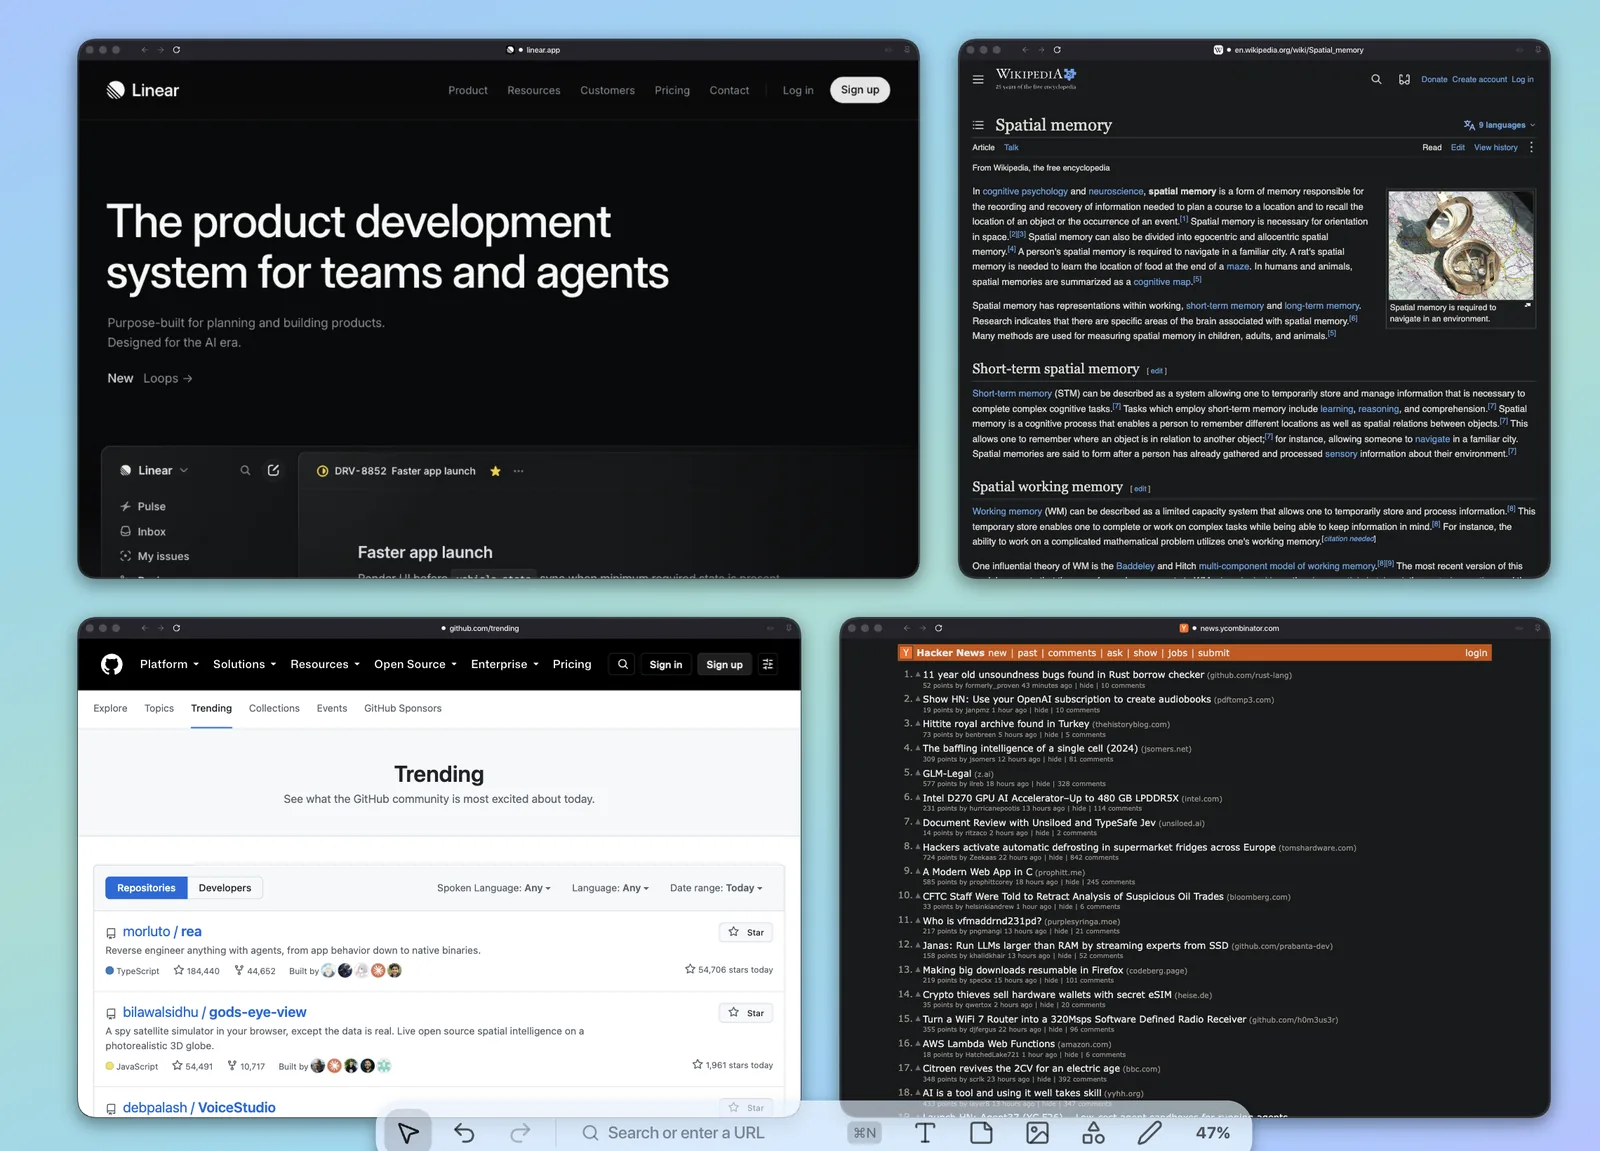Viewport: 1600px width, 1151px height.
Task: Click the compose new issue icon in Linear
Action: pos(273,470)
